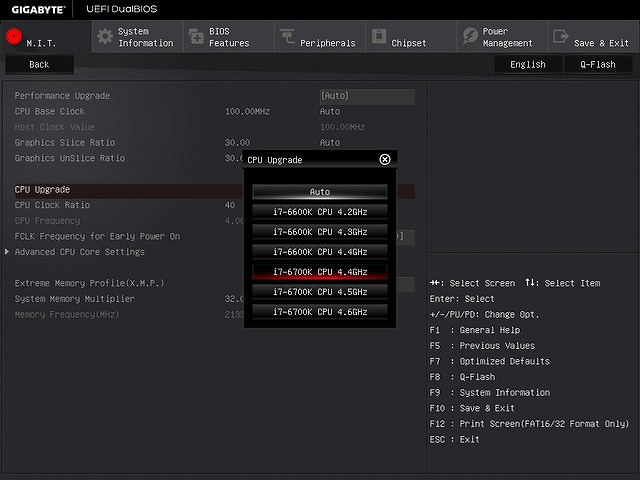Click the GIGABYTE logo
This screenshot has width=640, height=480.
38,9
